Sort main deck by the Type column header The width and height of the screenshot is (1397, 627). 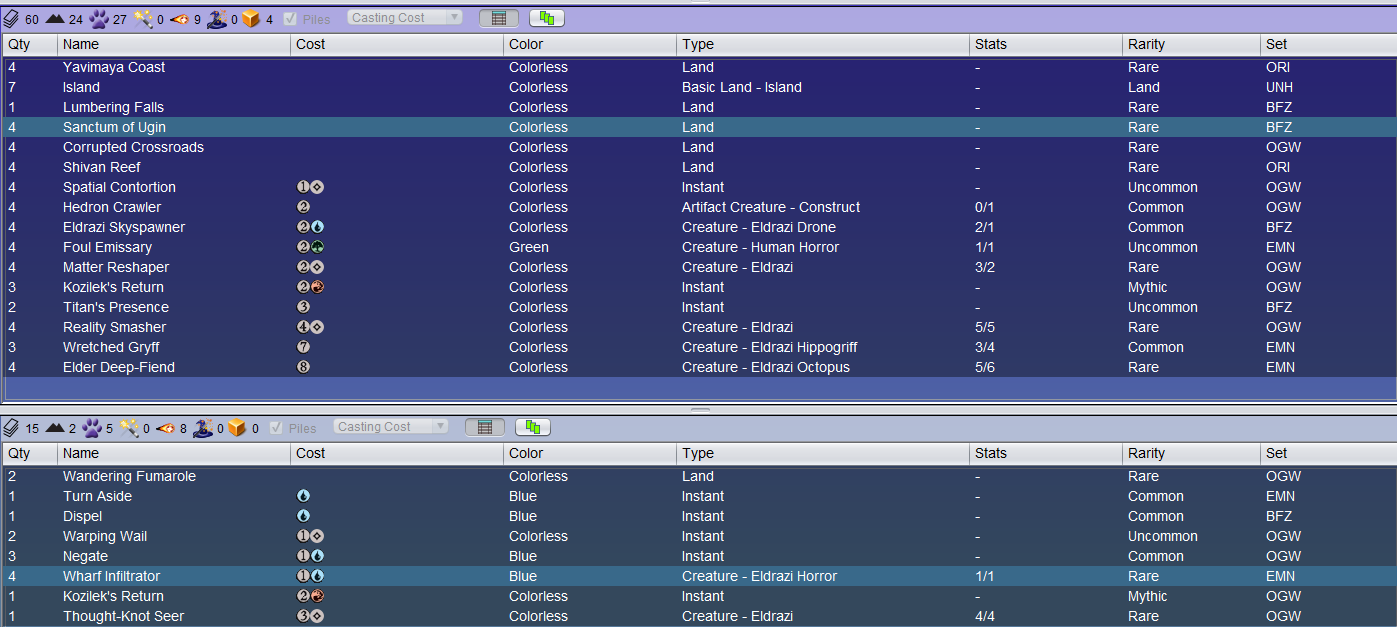[x=823, y=44]
